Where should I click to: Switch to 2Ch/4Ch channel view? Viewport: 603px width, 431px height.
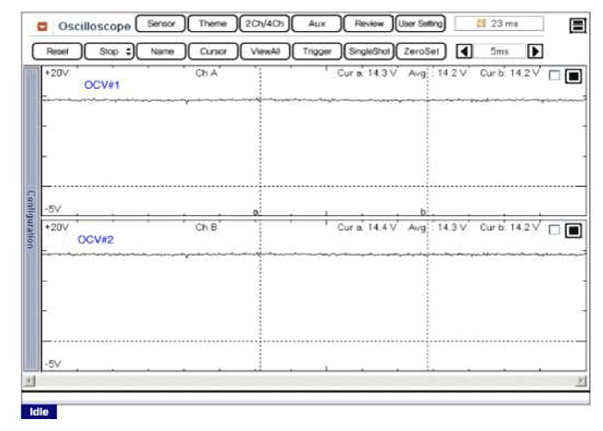(x=265, y=23)
